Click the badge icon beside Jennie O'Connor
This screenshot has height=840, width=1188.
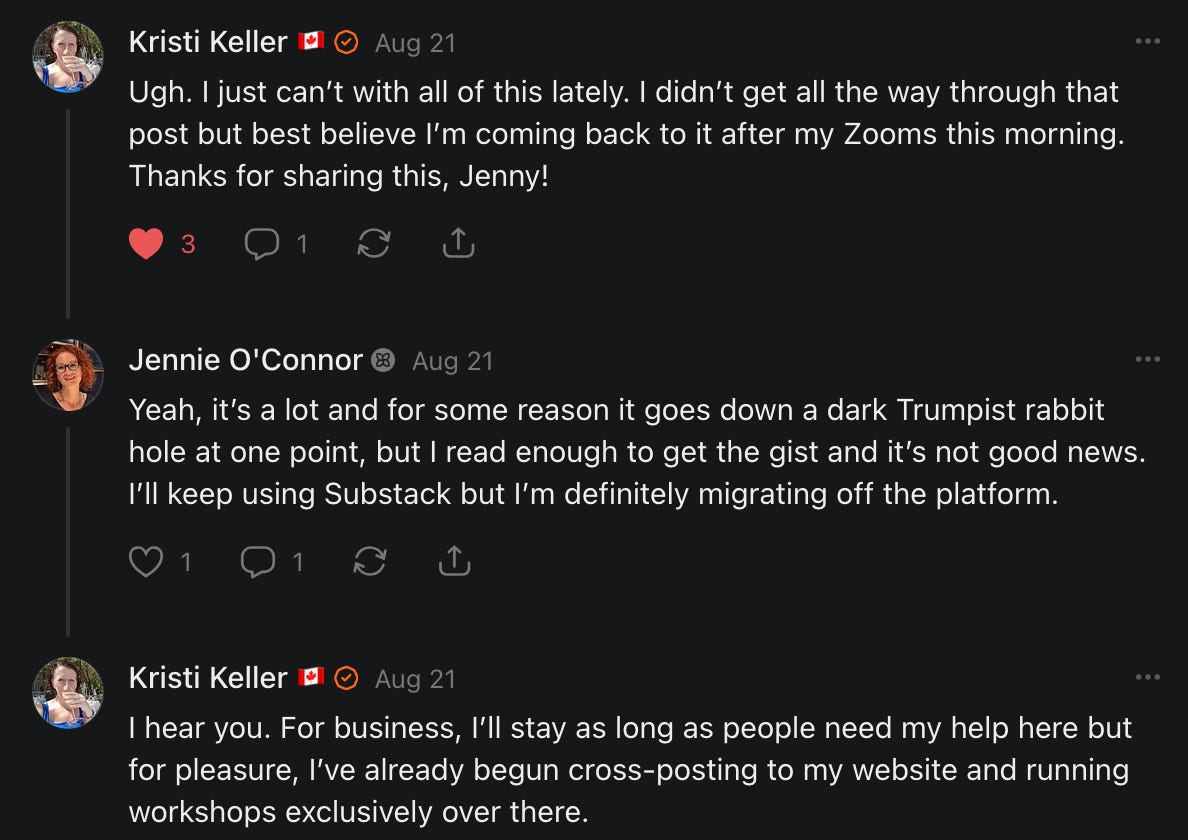click(383, 360)
